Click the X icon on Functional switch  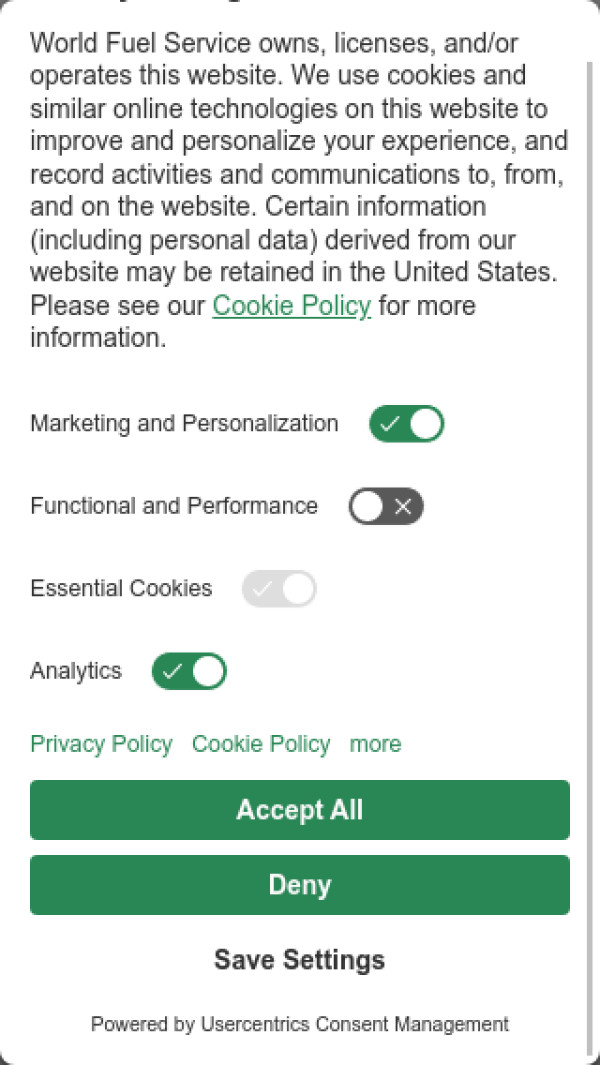[403, 507]
